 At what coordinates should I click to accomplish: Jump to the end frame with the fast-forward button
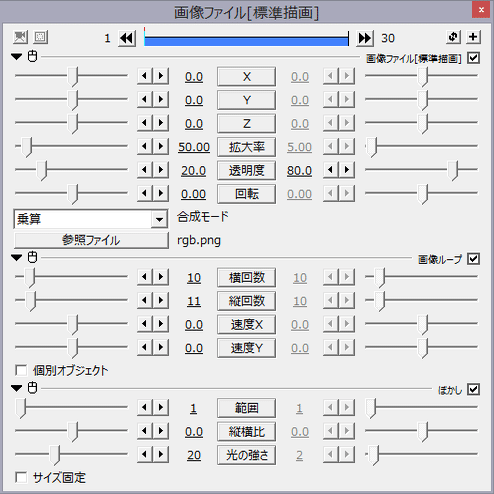365,38
